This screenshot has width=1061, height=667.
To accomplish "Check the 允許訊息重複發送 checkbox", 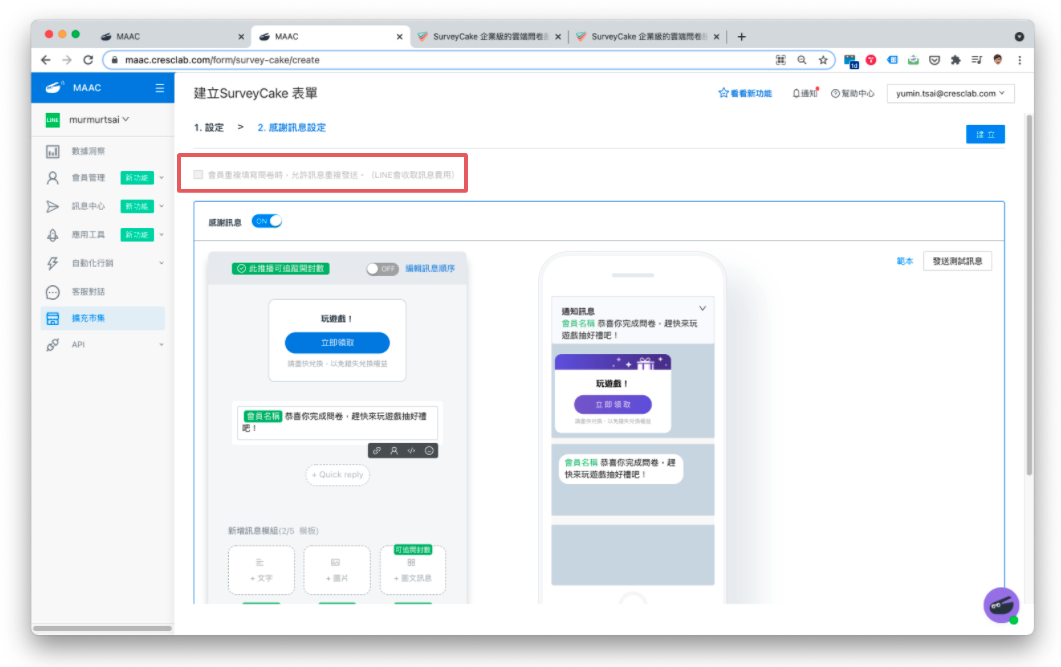I will (x=198, y=175).
